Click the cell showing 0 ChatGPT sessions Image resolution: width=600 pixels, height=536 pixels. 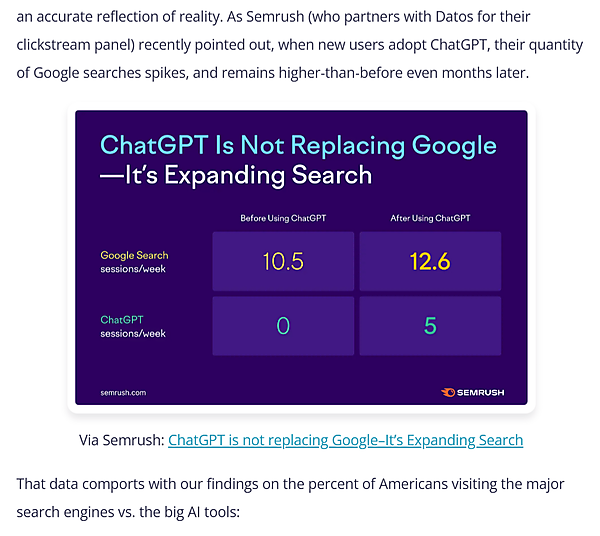point(283,325)
